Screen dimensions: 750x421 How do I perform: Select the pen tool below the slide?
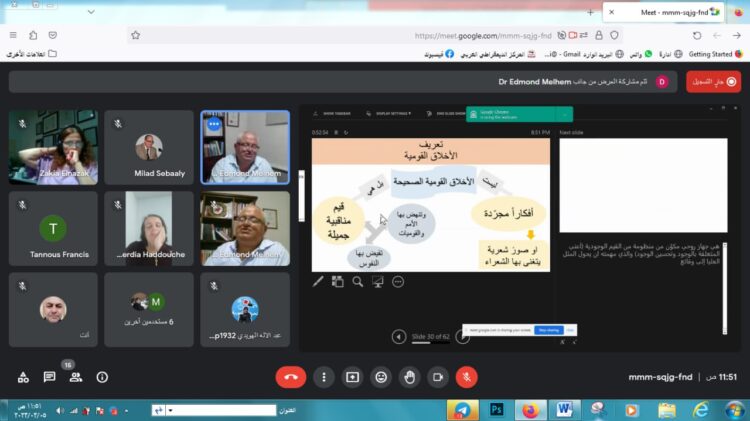coord(318,282)
